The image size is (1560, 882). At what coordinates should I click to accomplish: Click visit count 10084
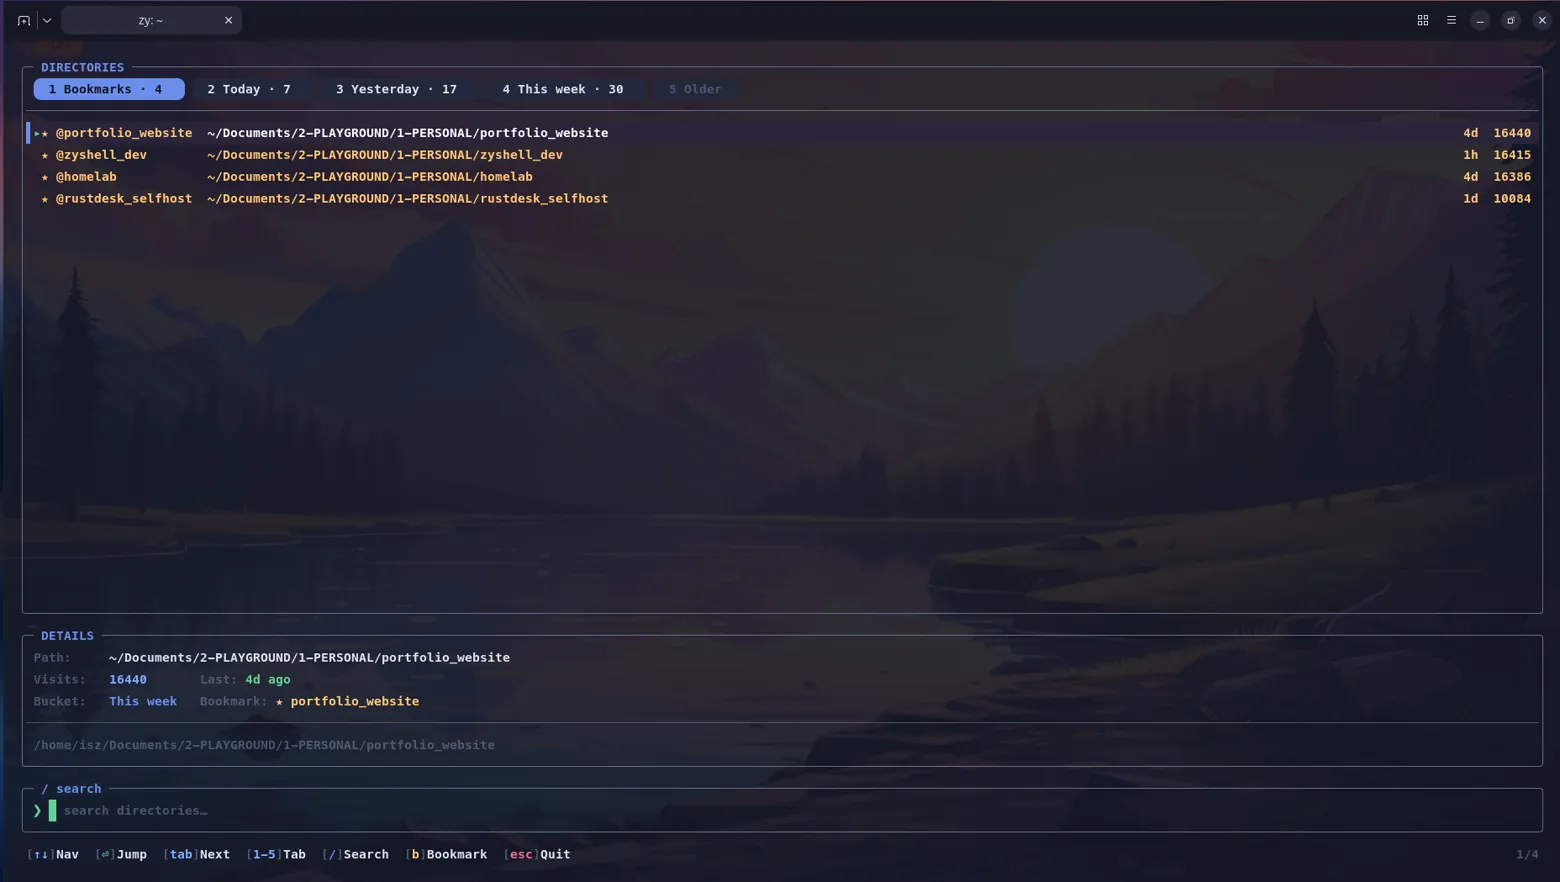(1512, 198)
